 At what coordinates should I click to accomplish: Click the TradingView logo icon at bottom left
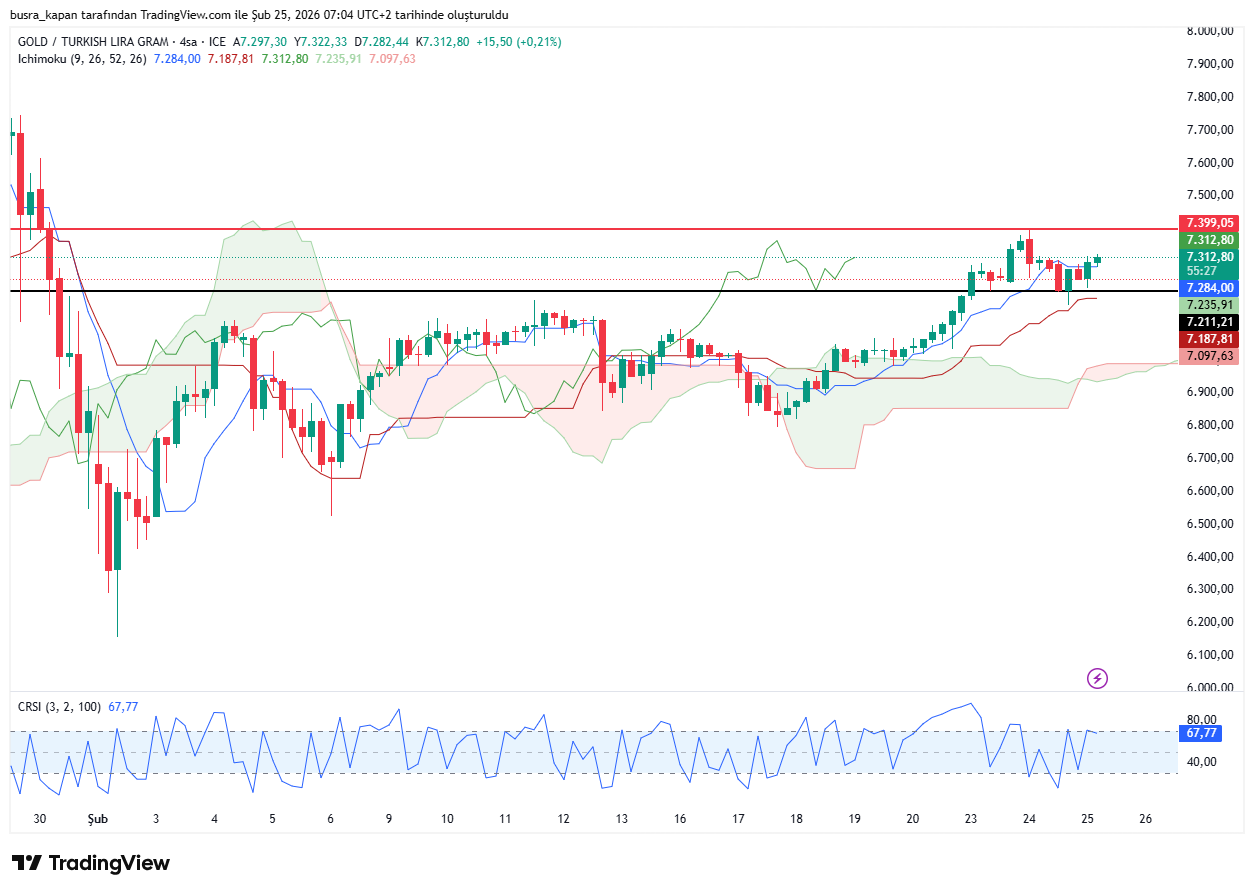[x=27, y=863]
